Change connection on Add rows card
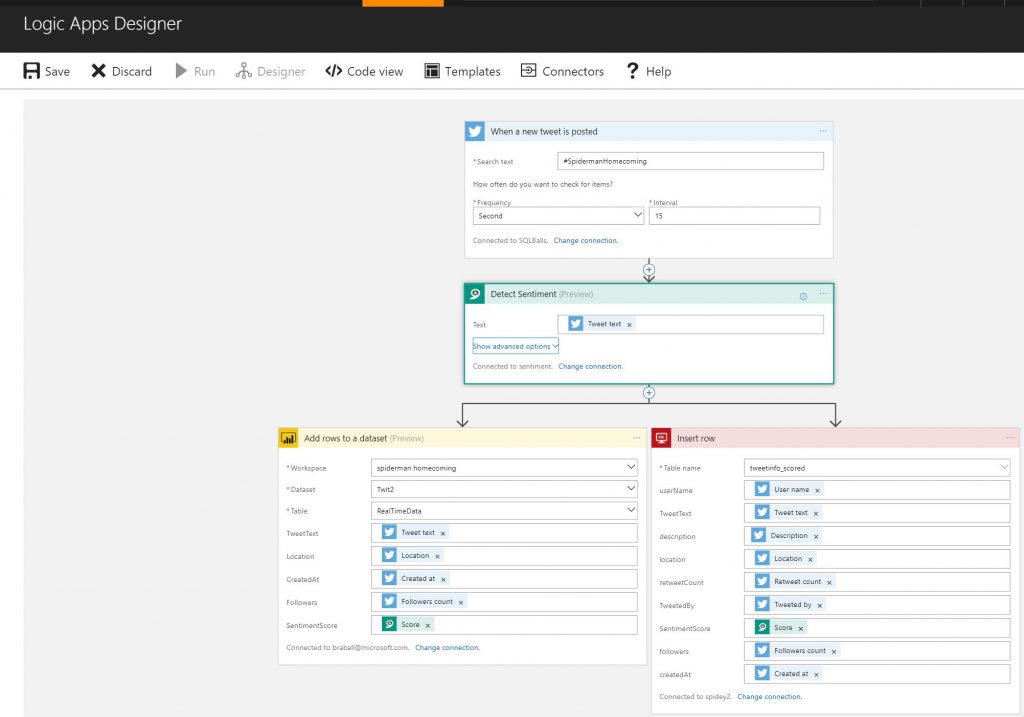Viewport: 1024px width, 717px height. pyautogui.click(x=447, y=648)
